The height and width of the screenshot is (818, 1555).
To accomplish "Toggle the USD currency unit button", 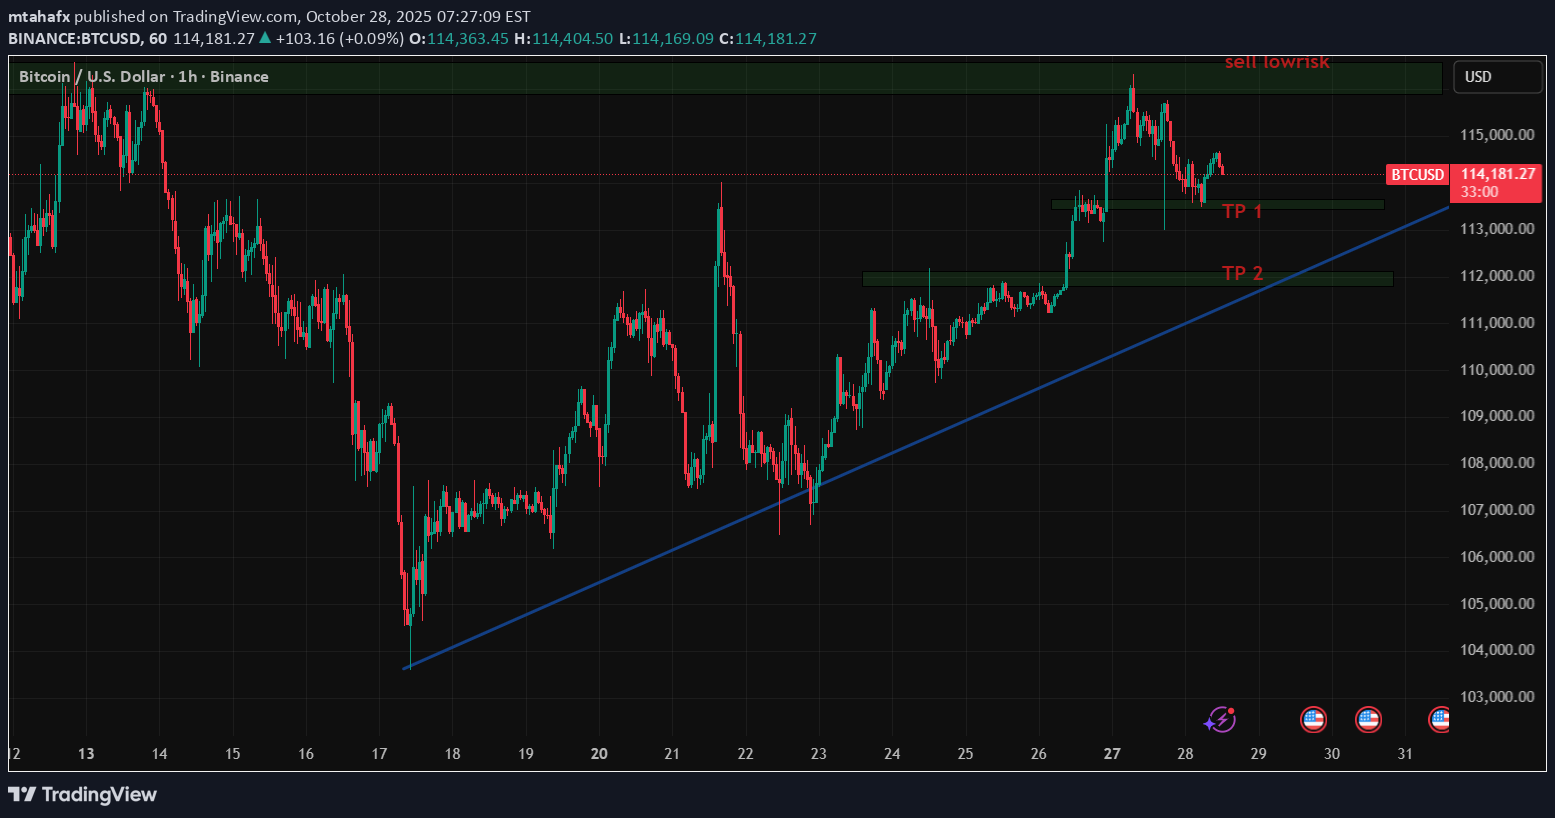I will (x=1496, y=76).
